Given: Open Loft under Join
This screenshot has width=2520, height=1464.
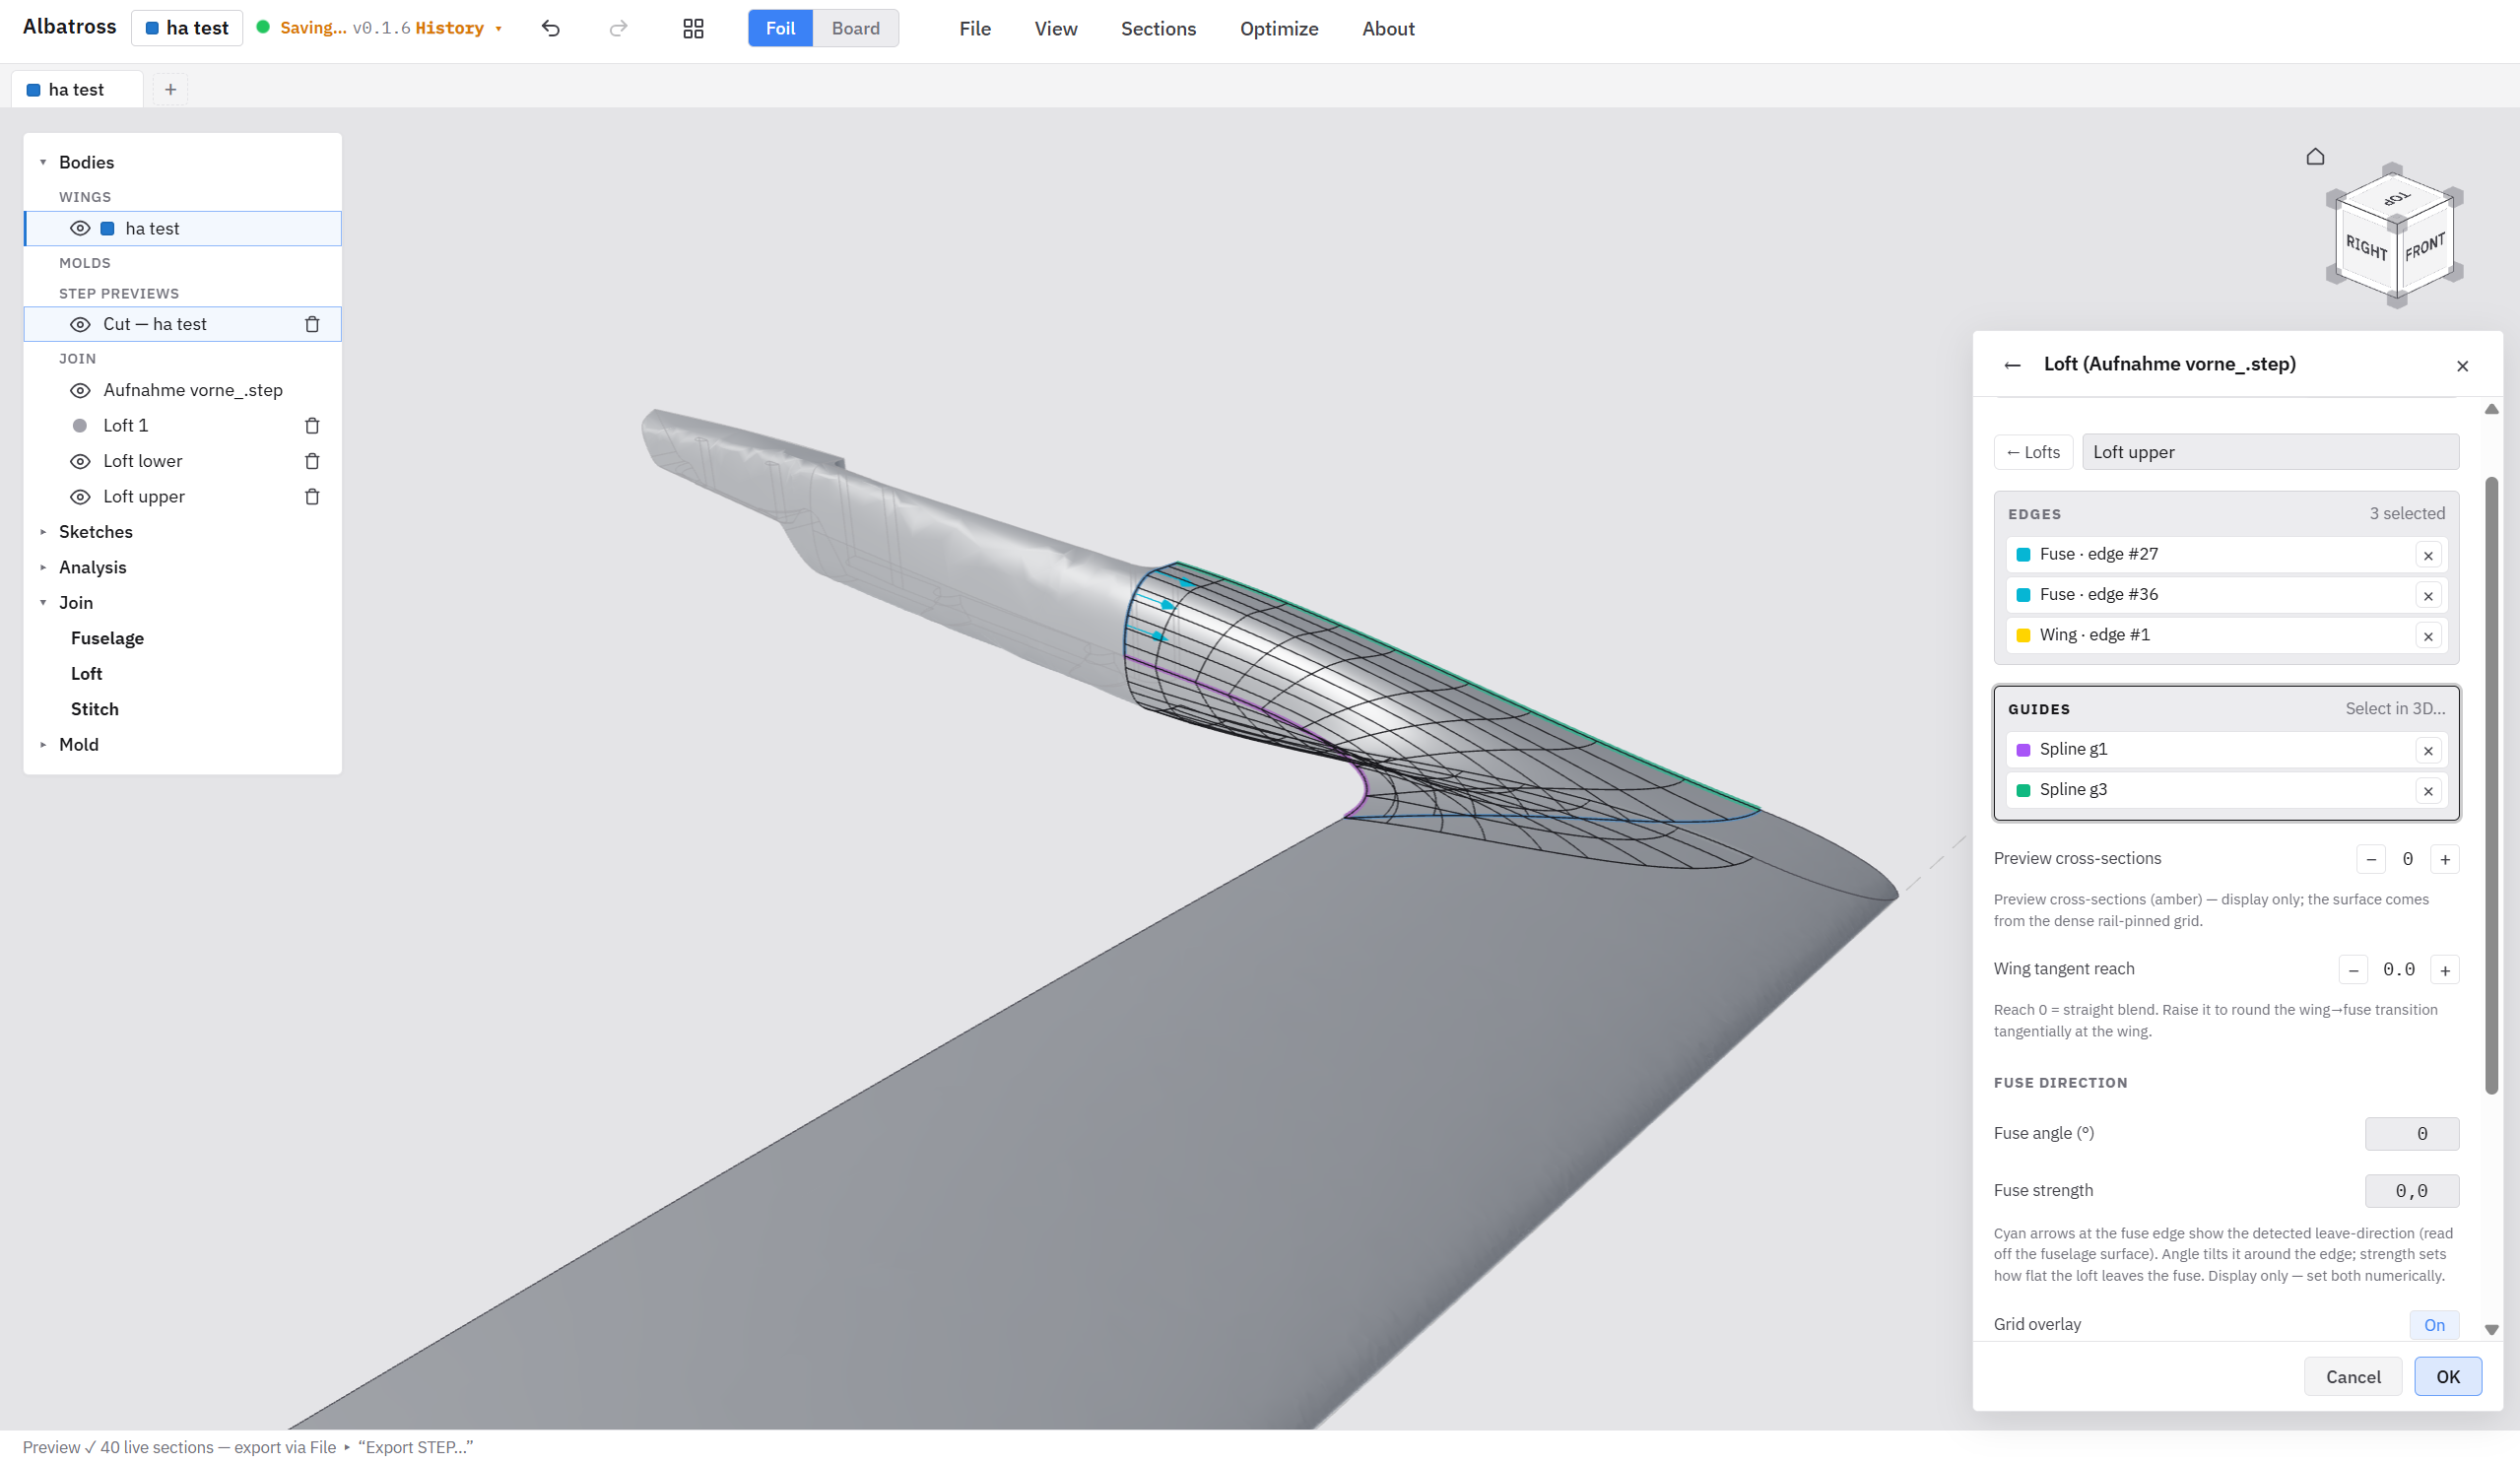Looking at the screenshot, I should pyautogui.click(x=86, y=674).
